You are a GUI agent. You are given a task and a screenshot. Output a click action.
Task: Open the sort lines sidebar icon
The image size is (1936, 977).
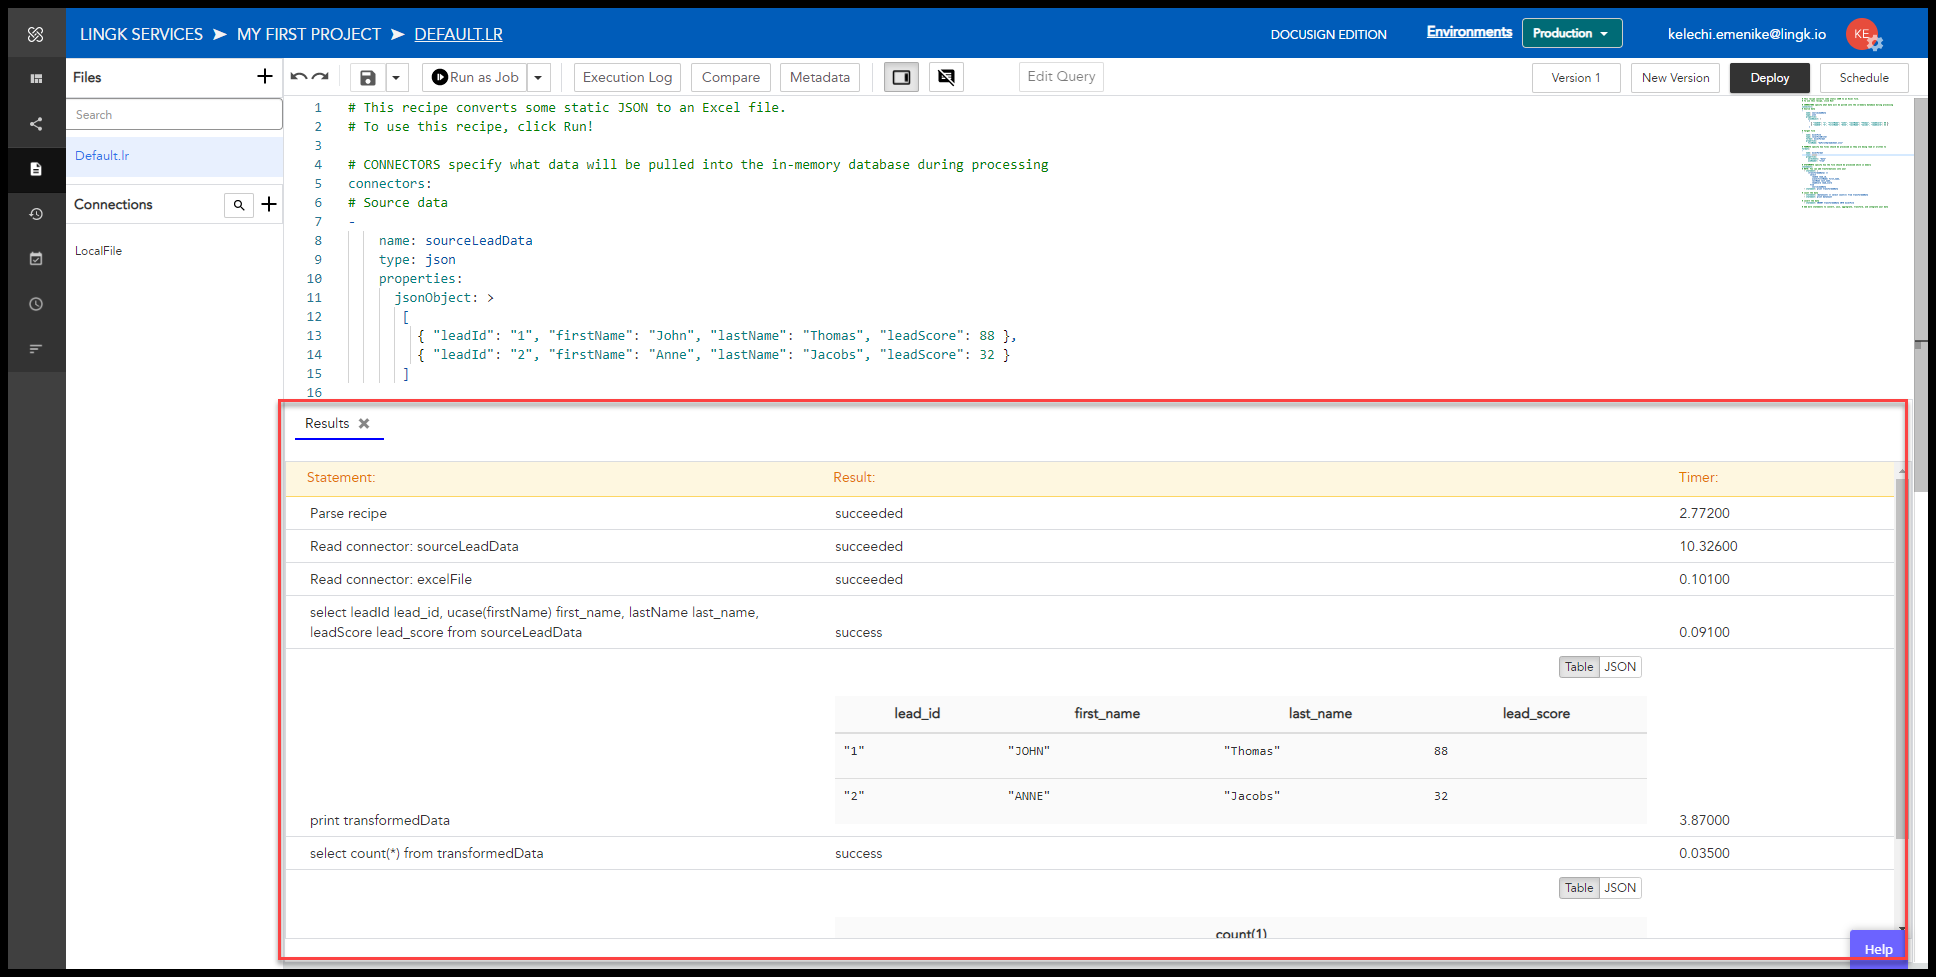pos(36,349)
